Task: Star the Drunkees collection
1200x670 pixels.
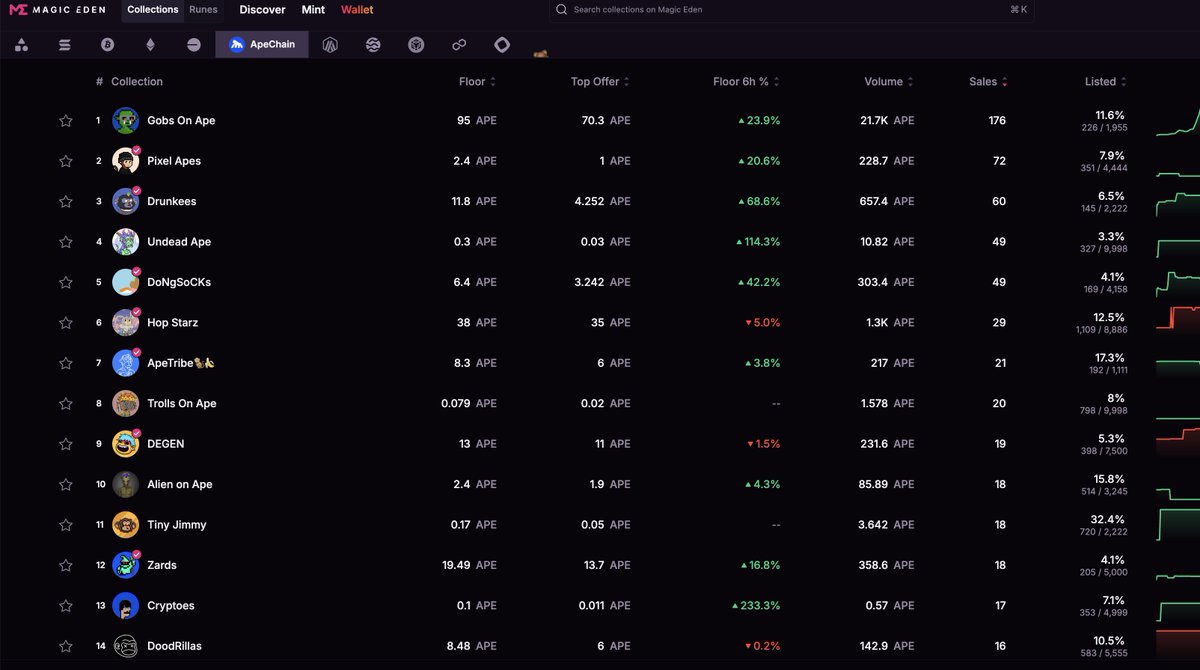Action: point(65,201)
